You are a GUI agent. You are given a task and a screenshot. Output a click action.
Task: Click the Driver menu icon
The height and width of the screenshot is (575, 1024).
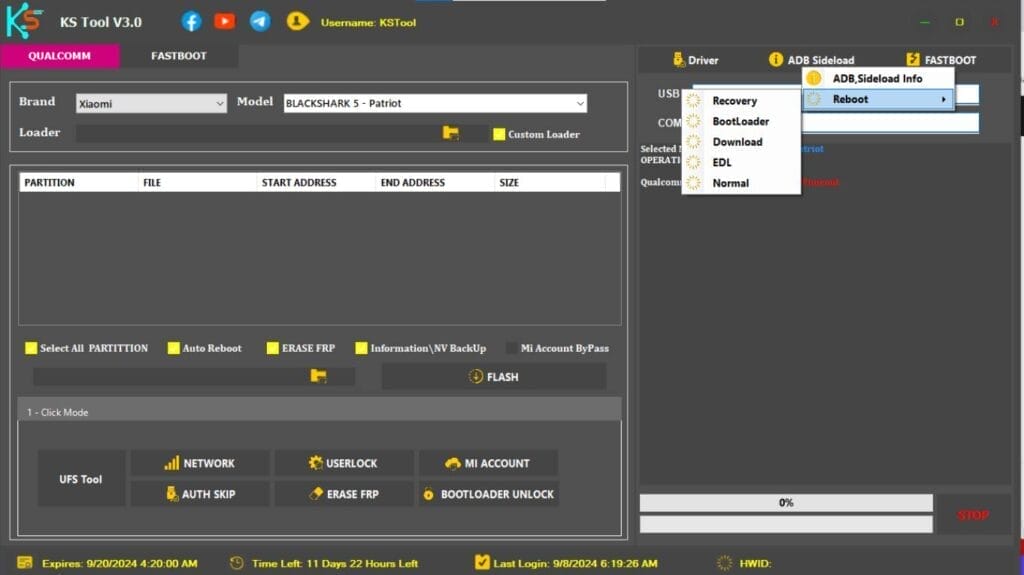(678, 59)
